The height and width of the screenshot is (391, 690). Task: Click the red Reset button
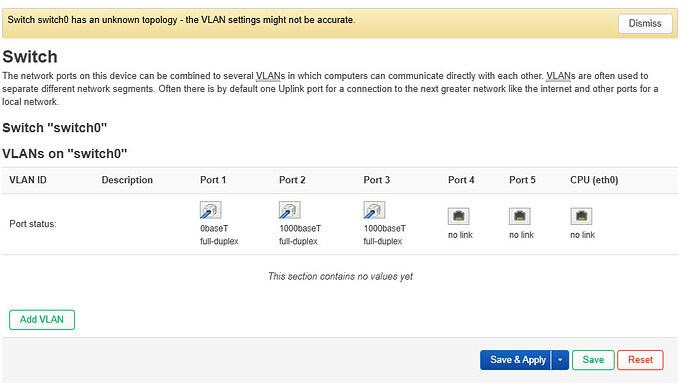(640, 360)
